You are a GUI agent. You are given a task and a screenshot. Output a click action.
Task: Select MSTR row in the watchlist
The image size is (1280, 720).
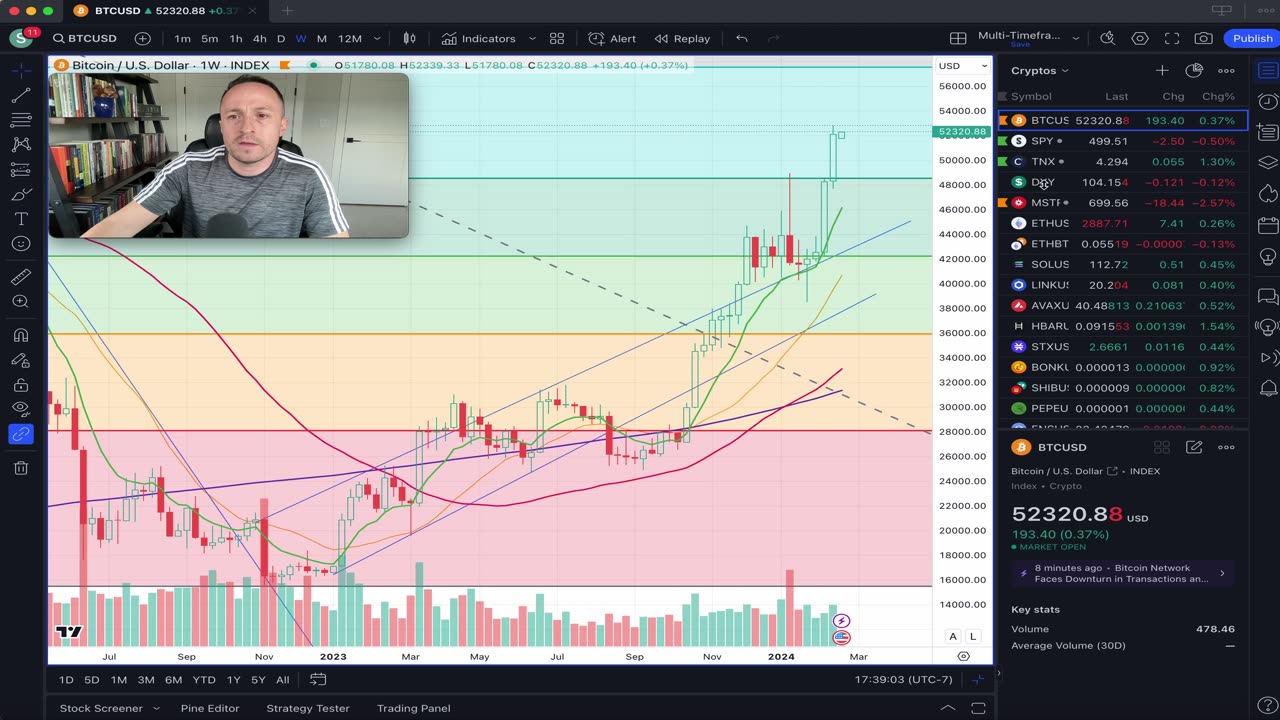tap(1123, 203)
